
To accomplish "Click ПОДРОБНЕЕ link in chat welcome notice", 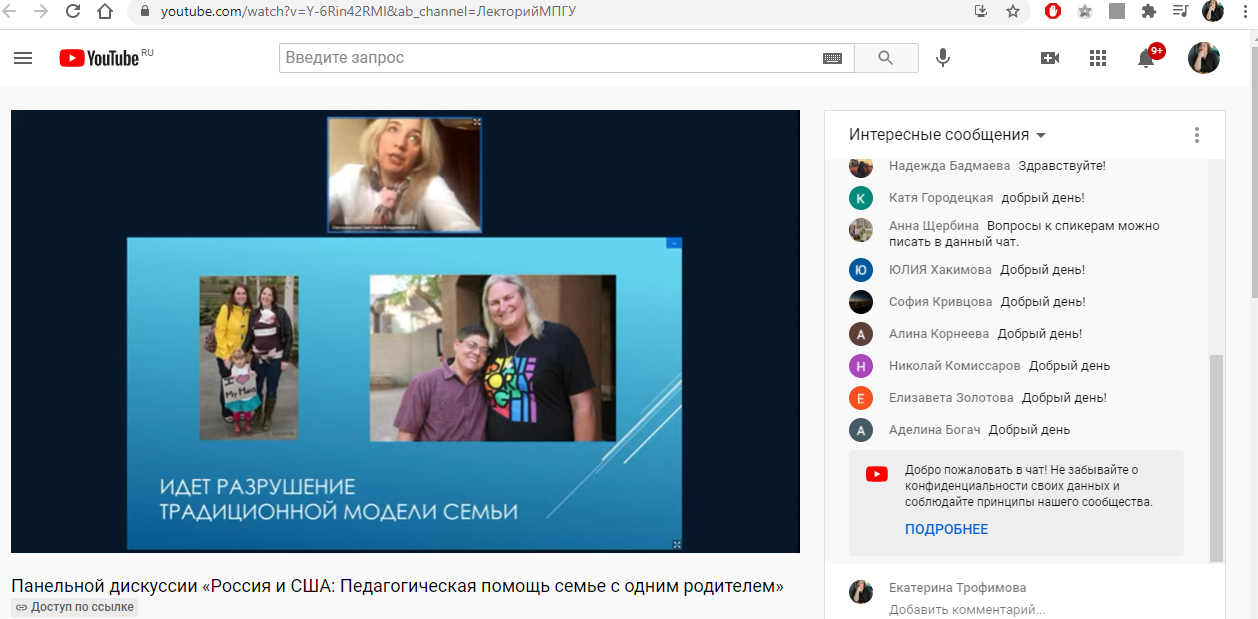I will coord(946,529).
